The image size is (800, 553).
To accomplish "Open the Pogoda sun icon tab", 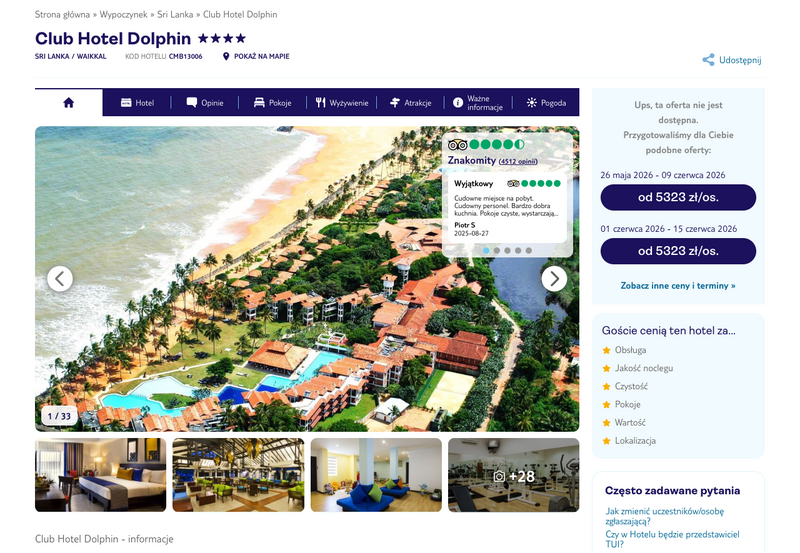I will pos(546,103).
